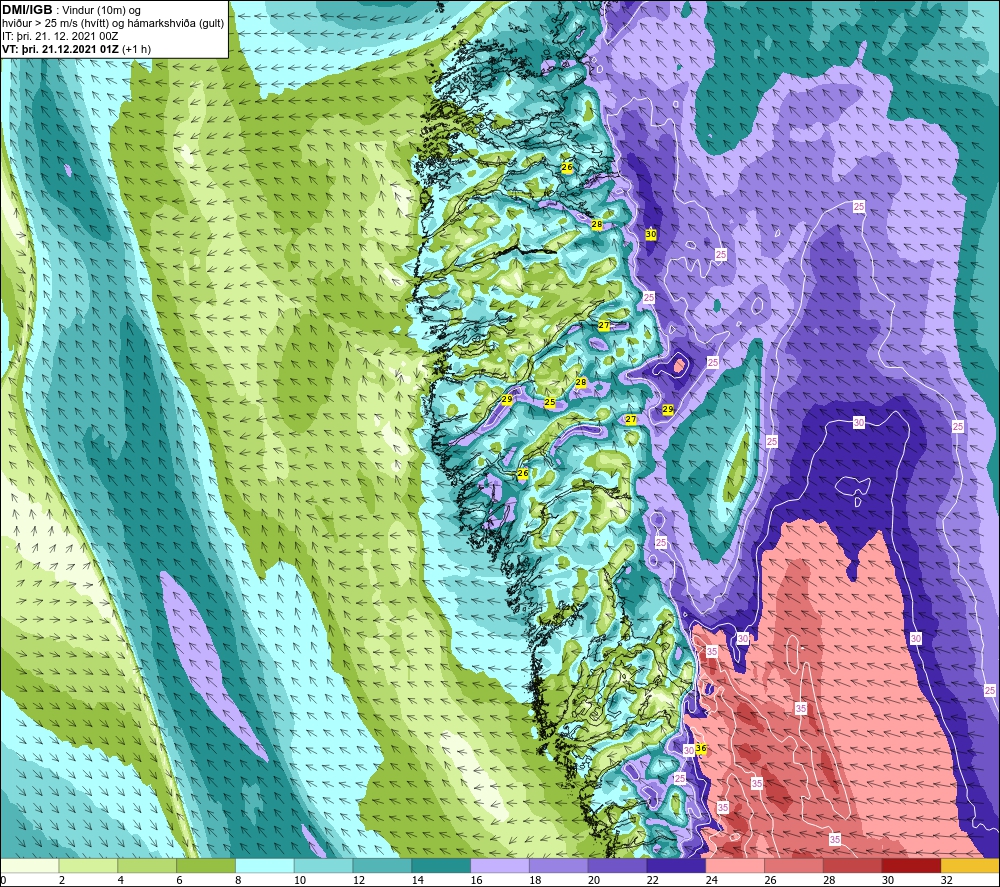Click the legend tick label '14'
This screenshot has height=887, width=1000.
click(x=417, y=880)
